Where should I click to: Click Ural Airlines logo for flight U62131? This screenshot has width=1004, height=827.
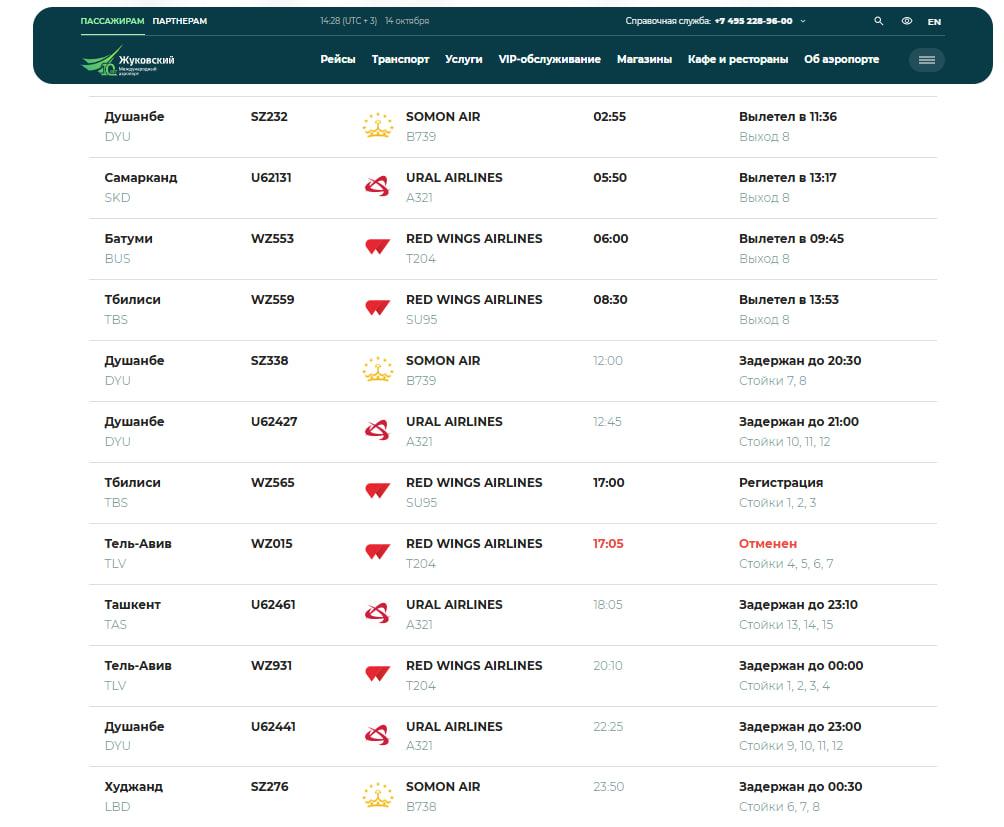378,186
